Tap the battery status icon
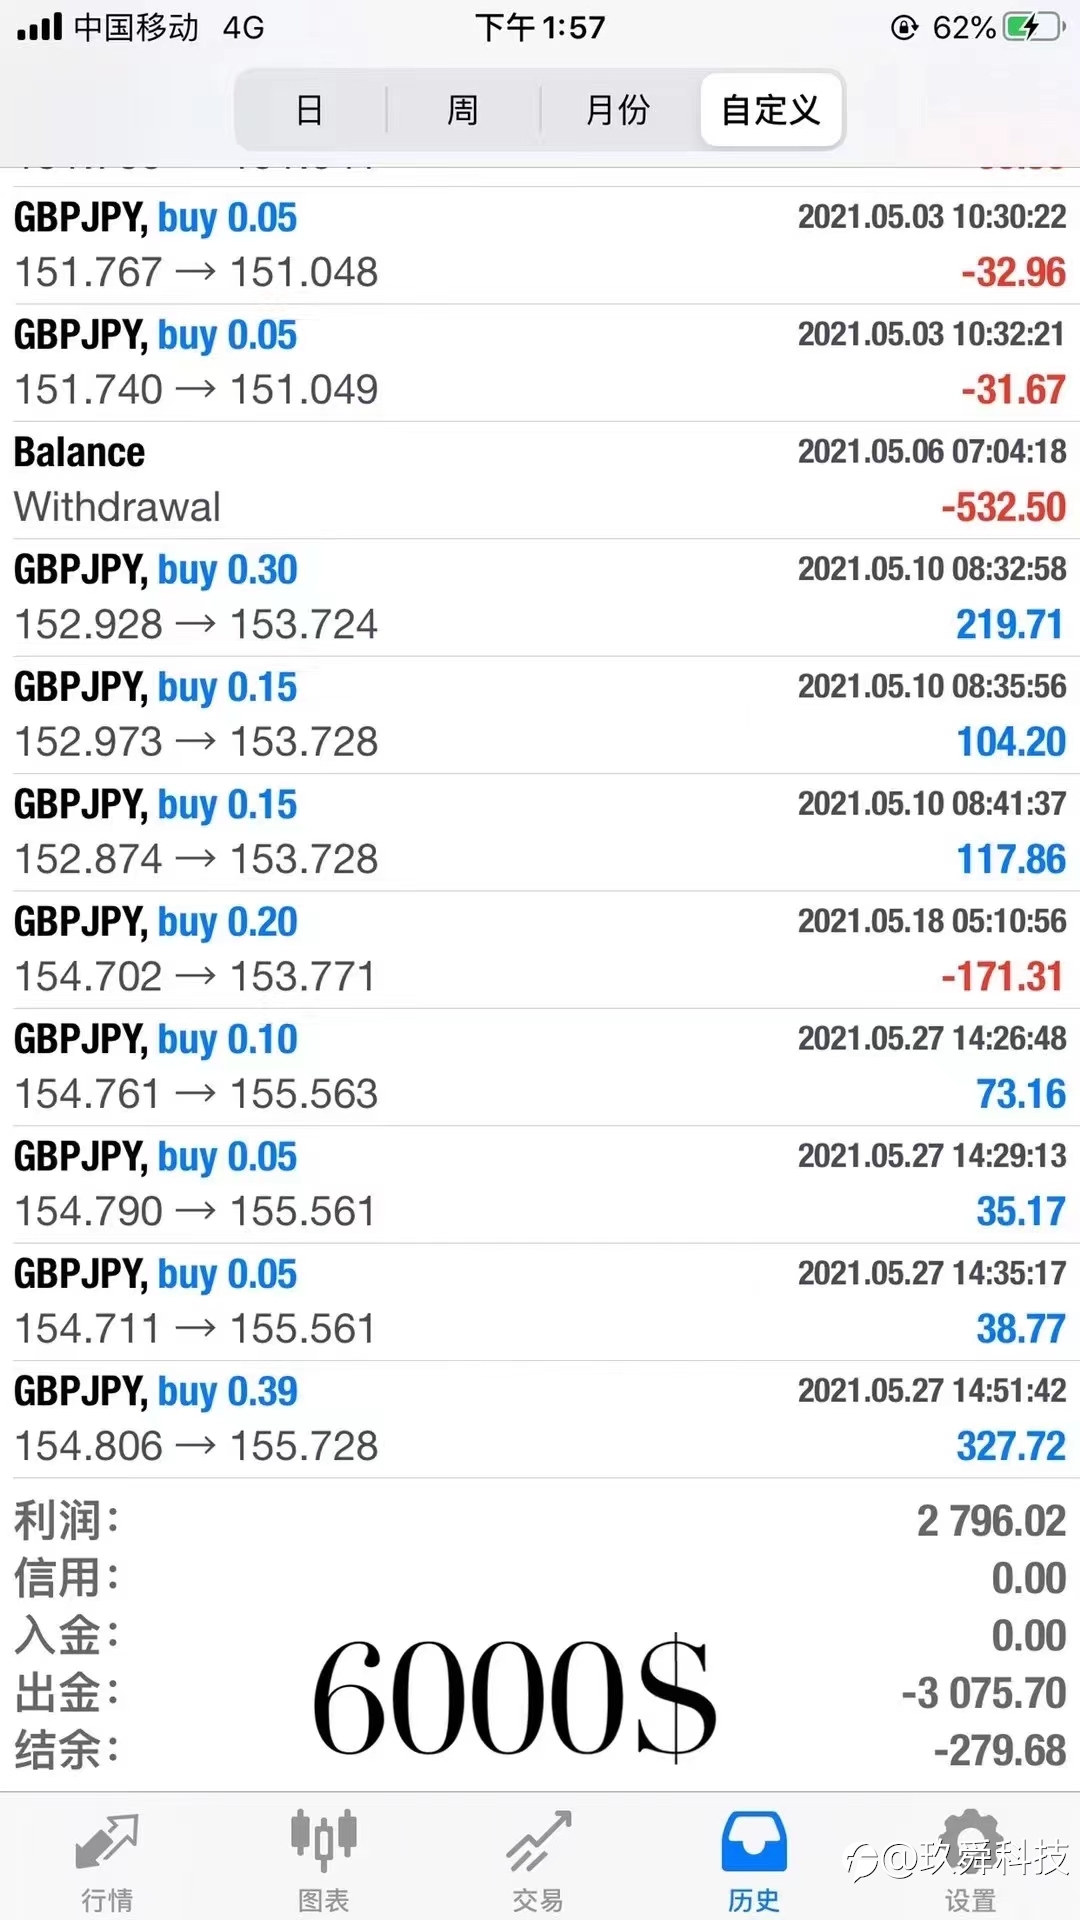This screenshot has height=1920, width=1080. point(1034,27)
